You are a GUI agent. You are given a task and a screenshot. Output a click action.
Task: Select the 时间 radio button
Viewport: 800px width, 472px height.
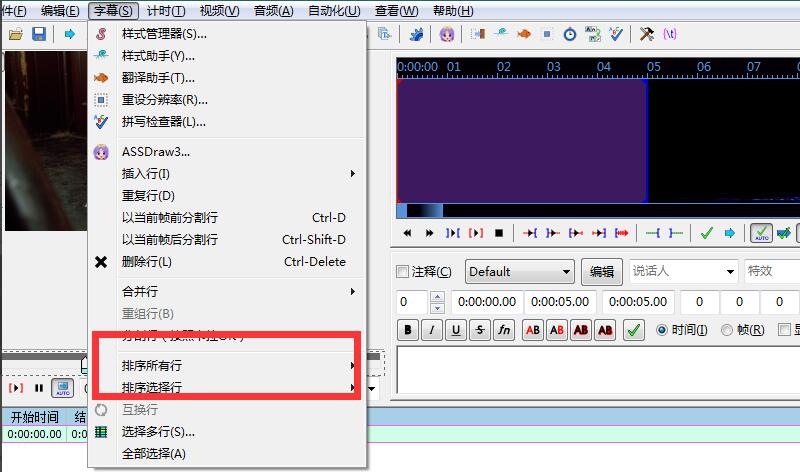[662, 330]
